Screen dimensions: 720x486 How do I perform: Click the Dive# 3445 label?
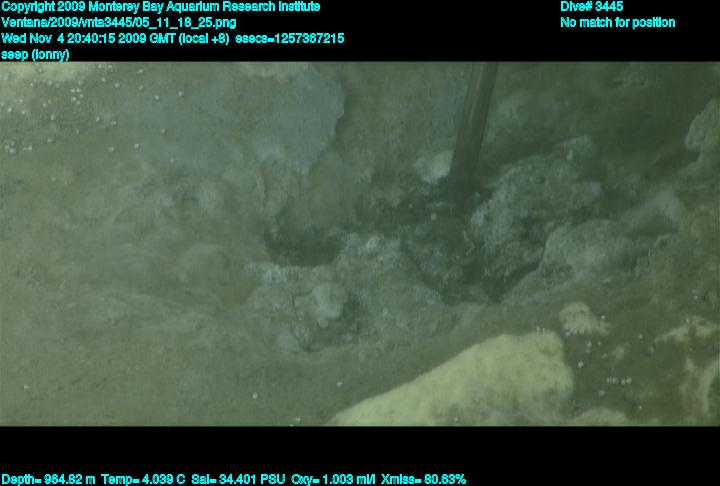tap(591, 6)
